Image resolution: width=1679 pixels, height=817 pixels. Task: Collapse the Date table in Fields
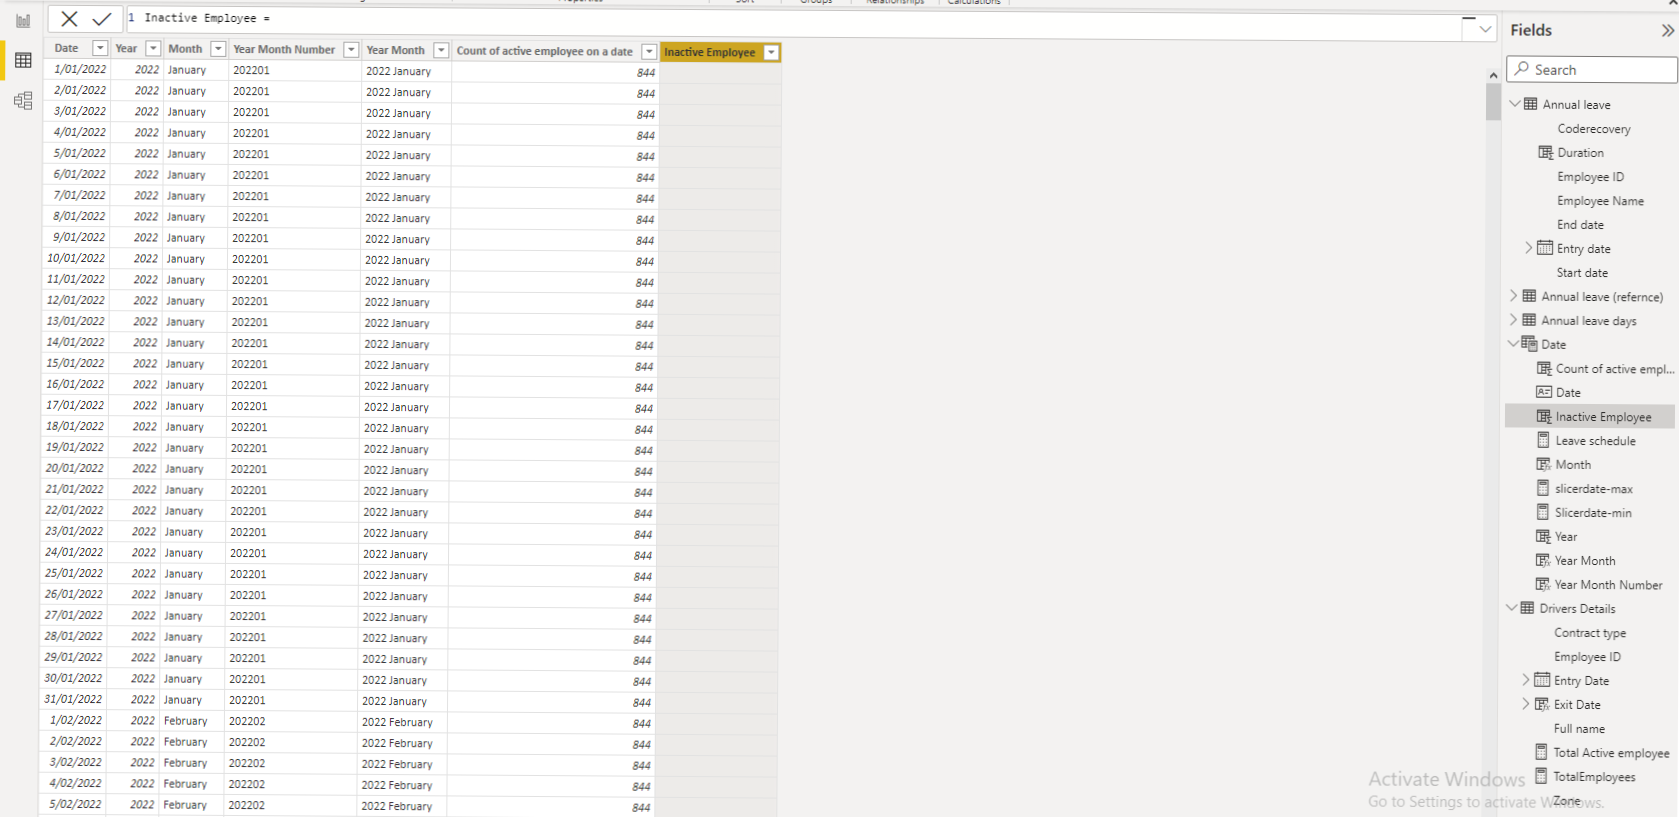[x=1514, y=344]
